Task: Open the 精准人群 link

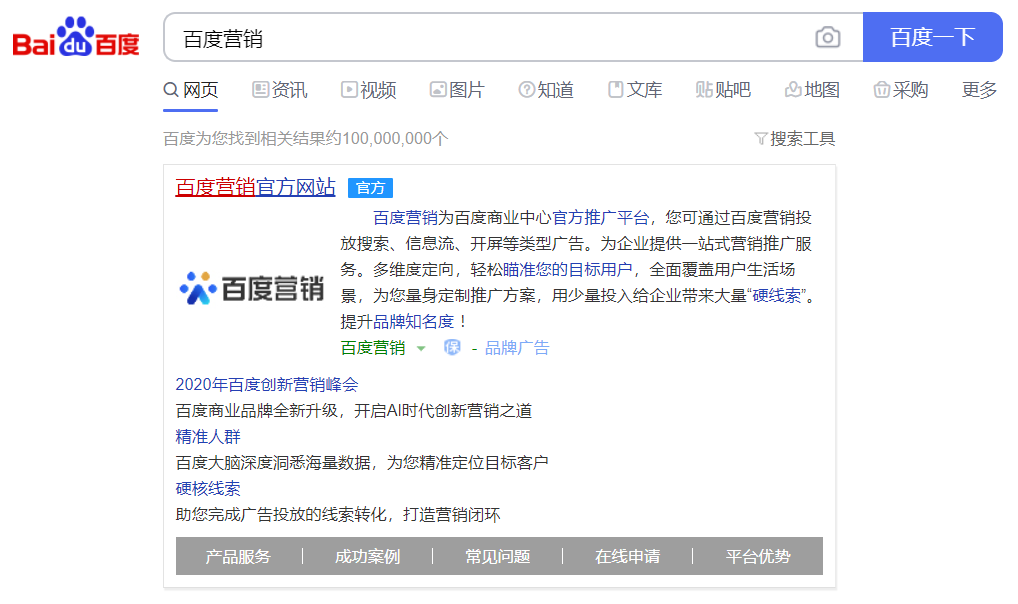Action: click(x=208, y=436)
